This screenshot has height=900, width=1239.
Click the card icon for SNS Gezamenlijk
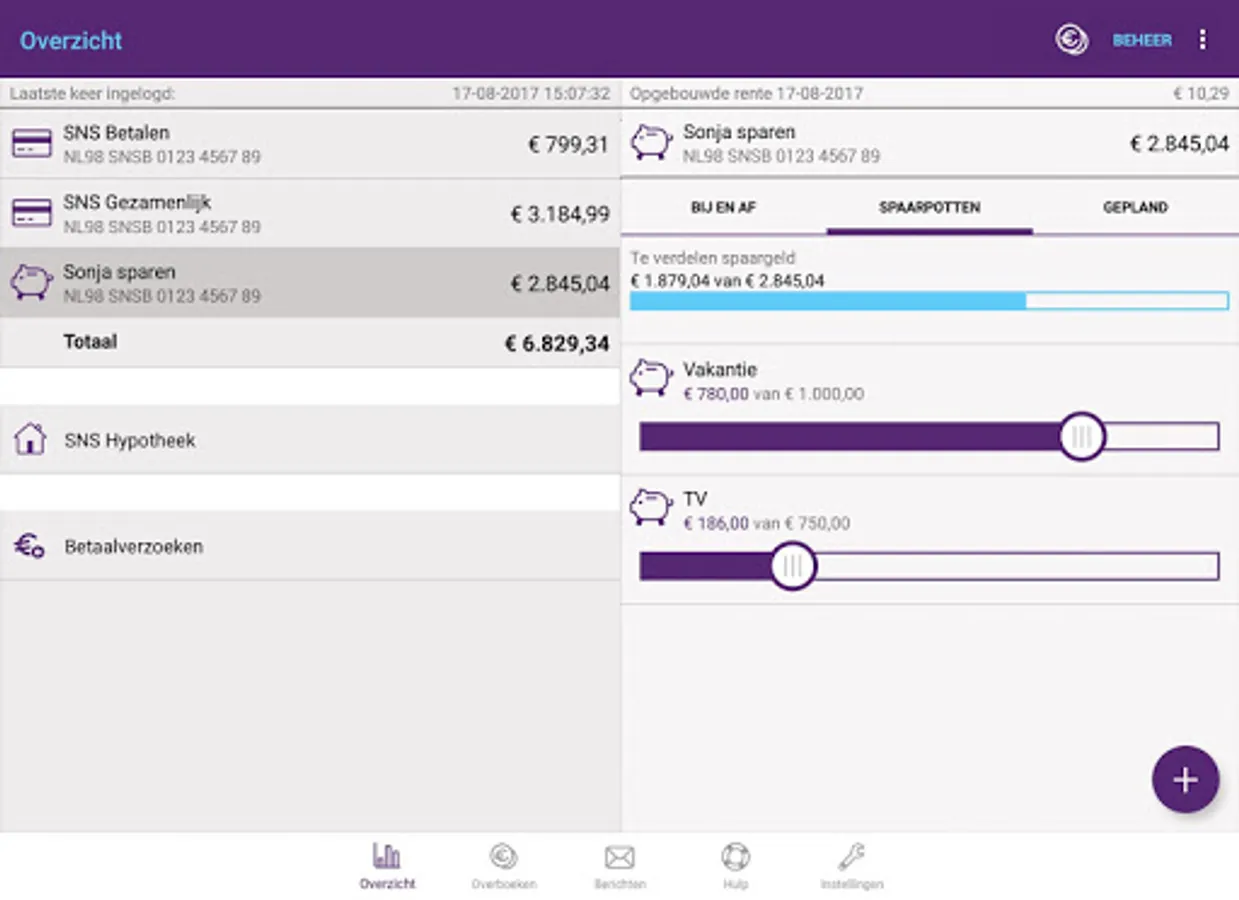click(32, 213)
